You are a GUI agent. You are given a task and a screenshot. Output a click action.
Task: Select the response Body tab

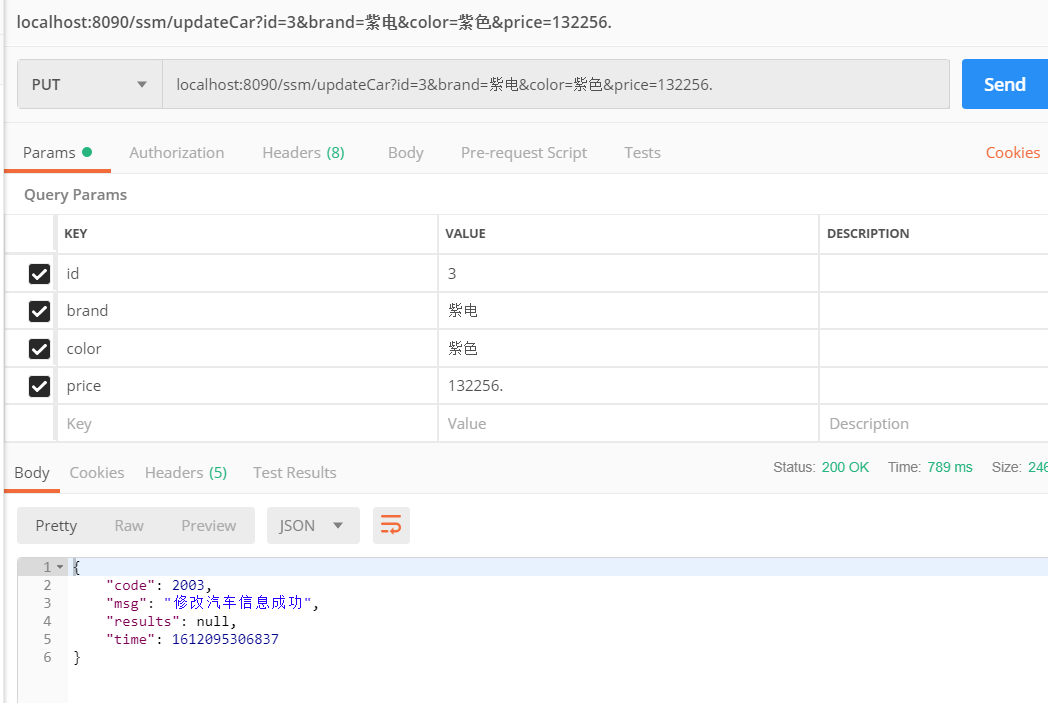[32, 472]
